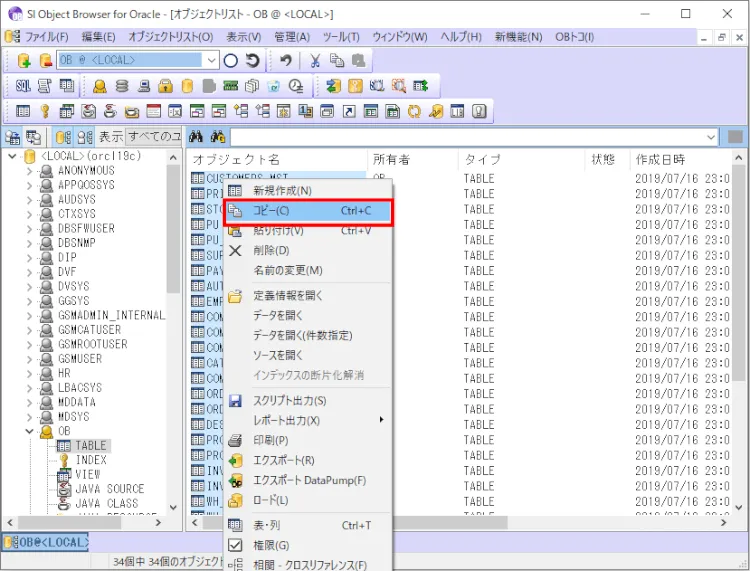Click the database disconnect icon with red minus
The height and width of the screenshot is (571, 750).
45,60
